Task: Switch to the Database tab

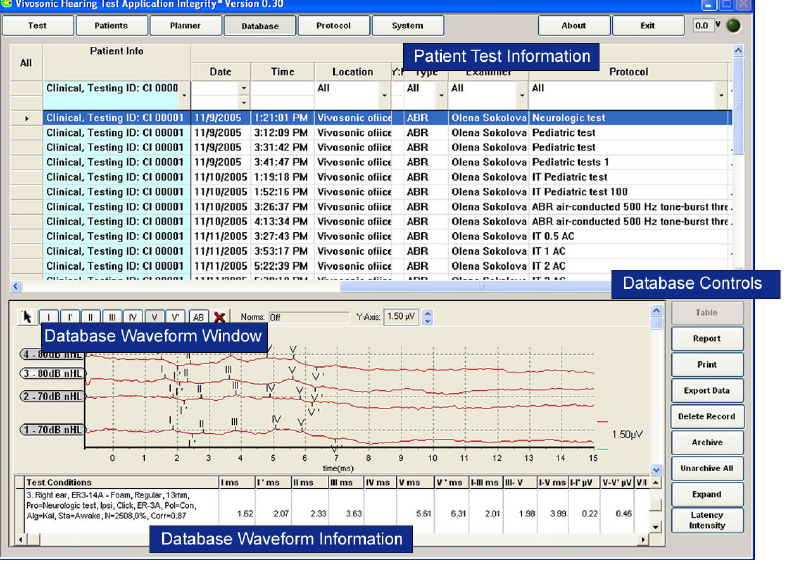Action: pyautogui.click(x=260, y=25)
